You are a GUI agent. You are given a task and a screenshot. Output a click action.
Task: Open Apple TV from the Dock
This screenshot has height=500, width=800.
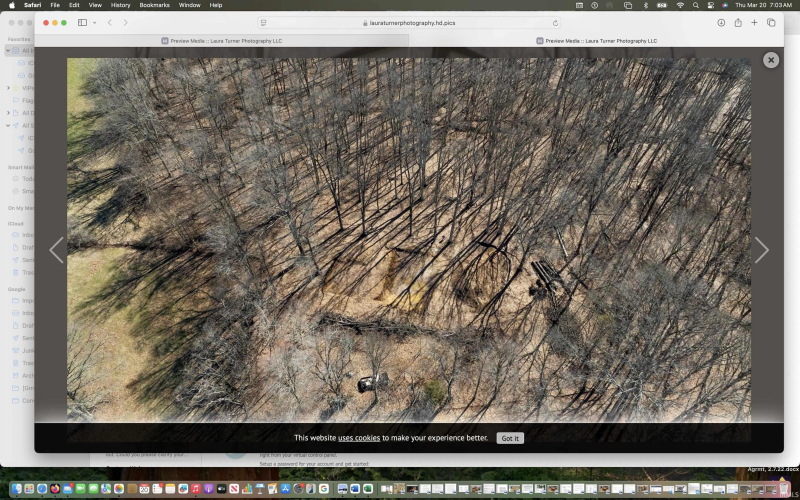pyautogui.click(x=221, y=489)
